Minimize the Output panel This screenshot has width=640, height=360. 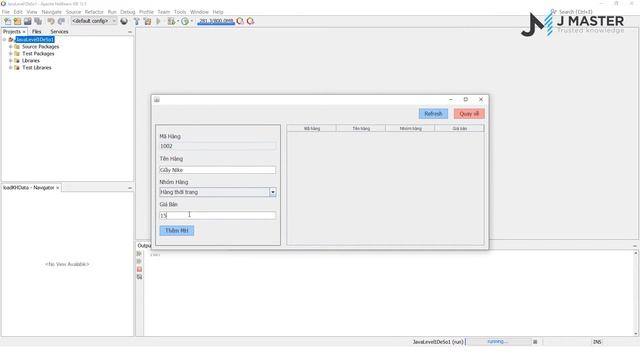coord(635,246)
